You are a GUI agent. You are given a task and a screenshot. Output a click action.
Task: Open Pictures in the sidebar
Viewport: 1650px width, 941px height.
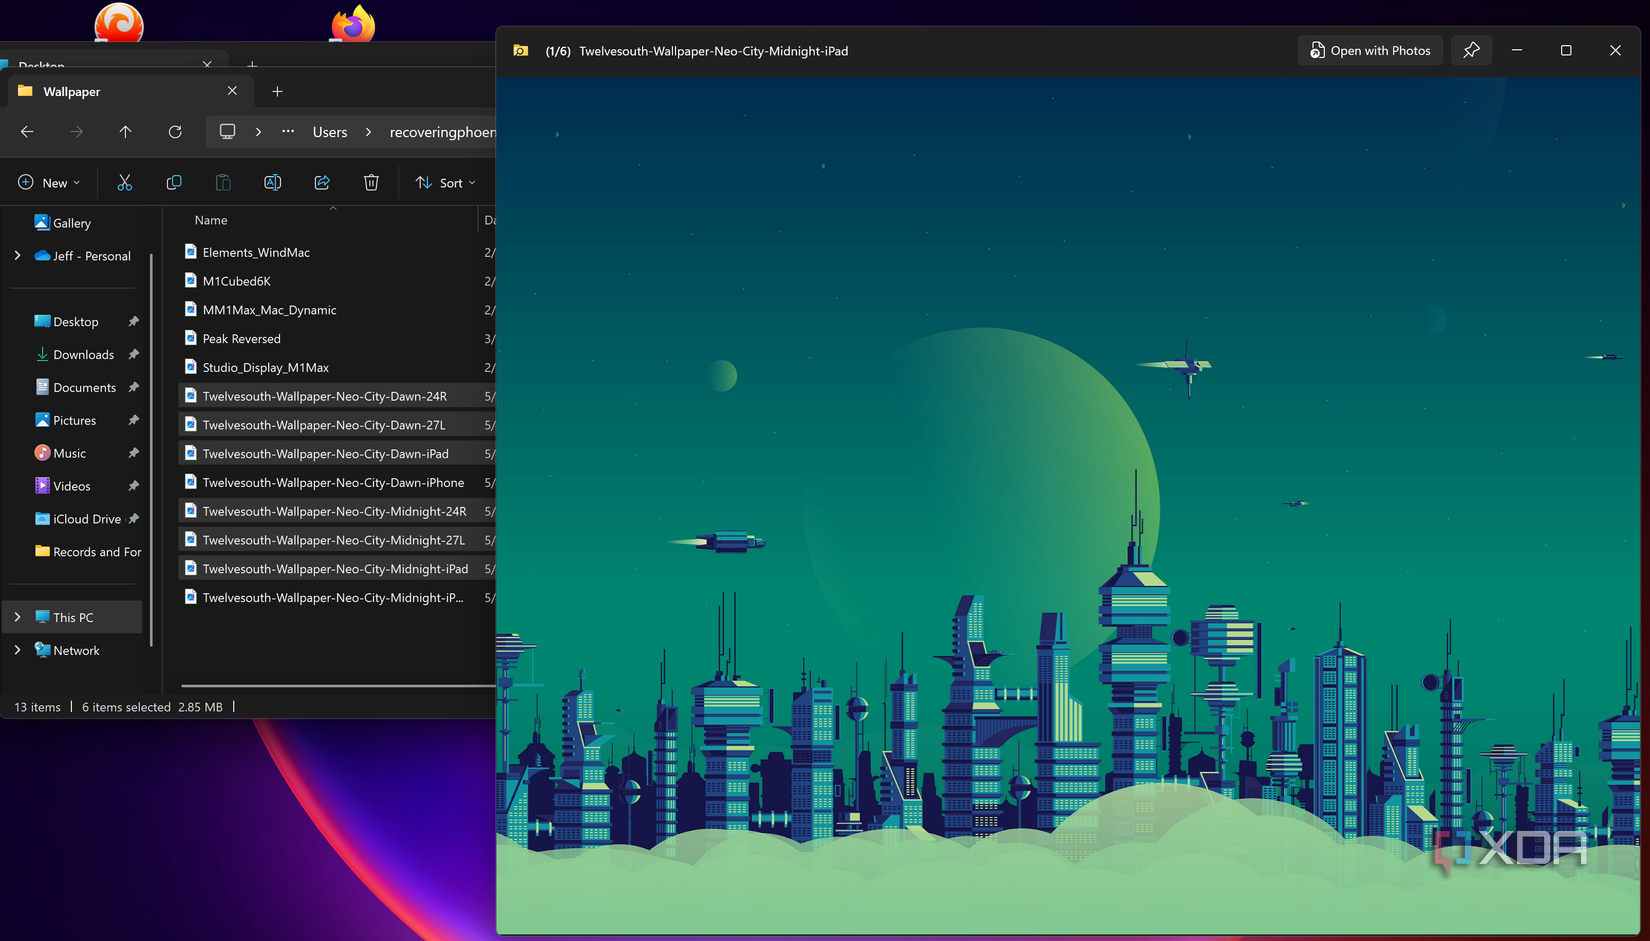coord(74,420)
